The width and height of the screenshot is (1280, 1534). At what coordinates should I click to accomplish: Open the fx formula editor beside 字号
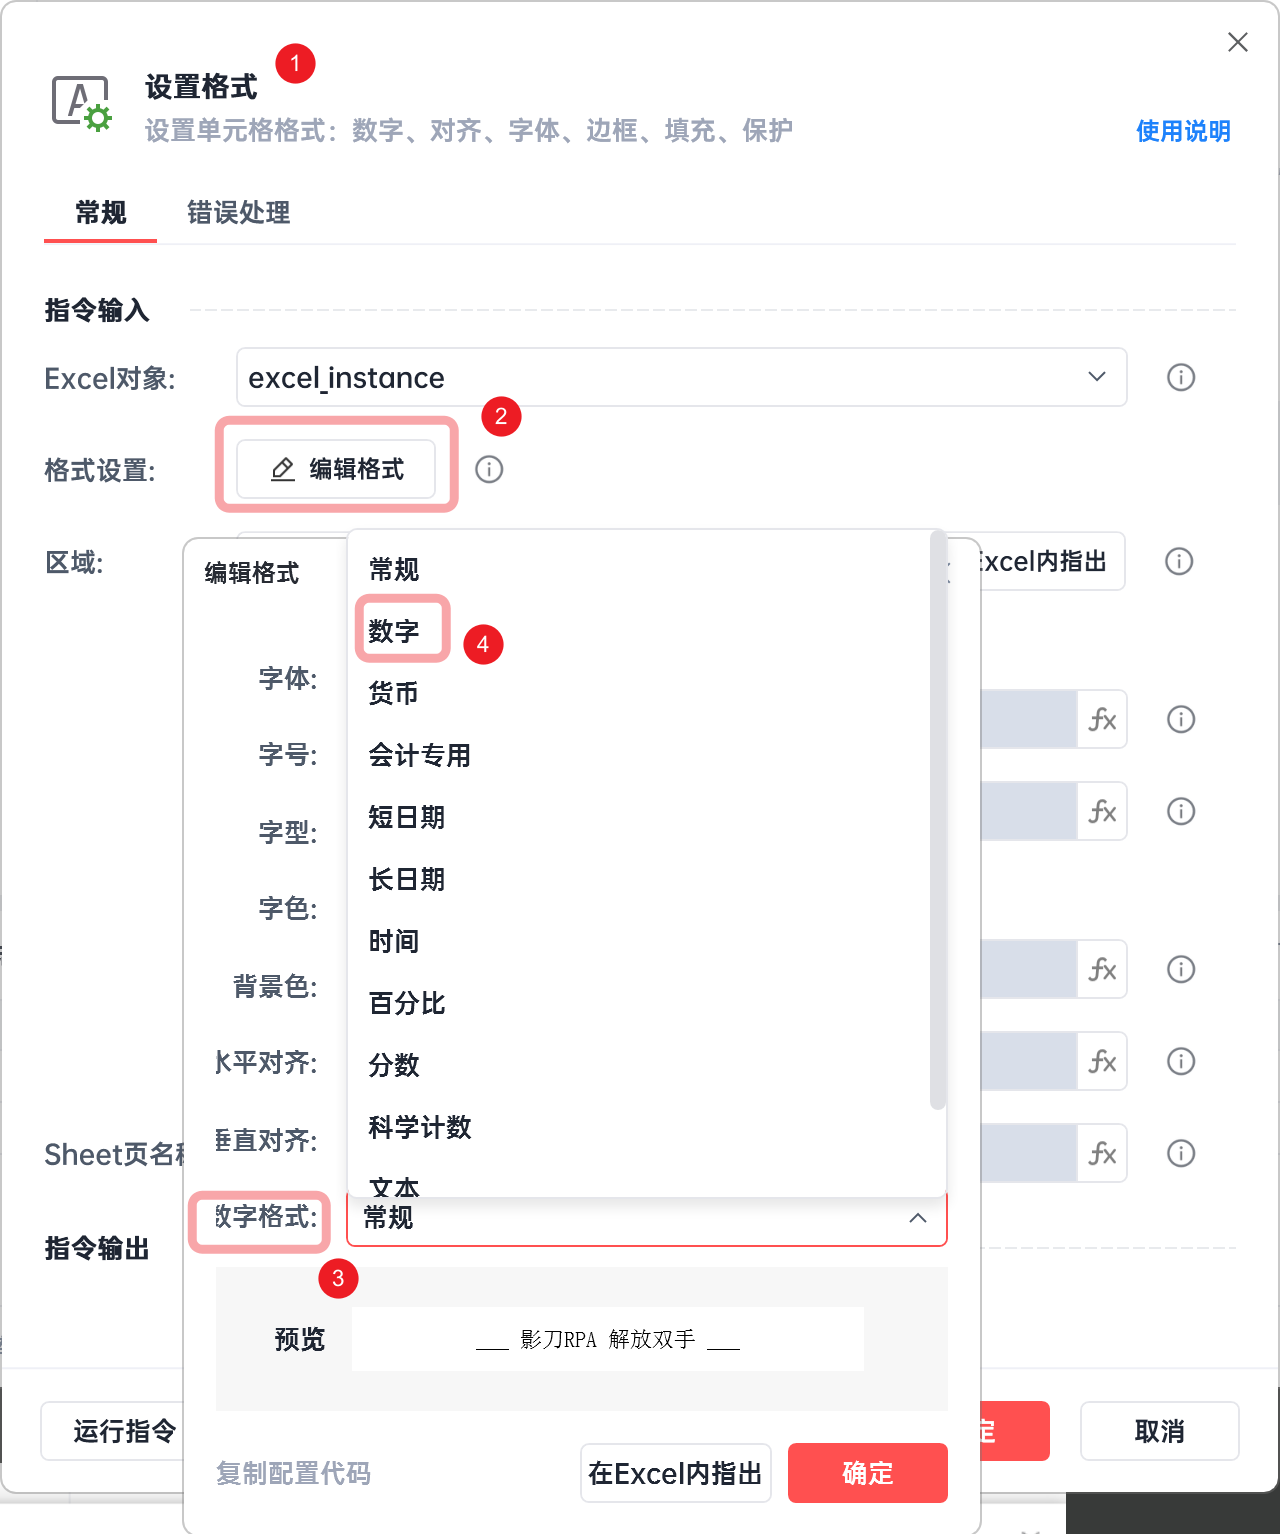(x=1102, y=719)
